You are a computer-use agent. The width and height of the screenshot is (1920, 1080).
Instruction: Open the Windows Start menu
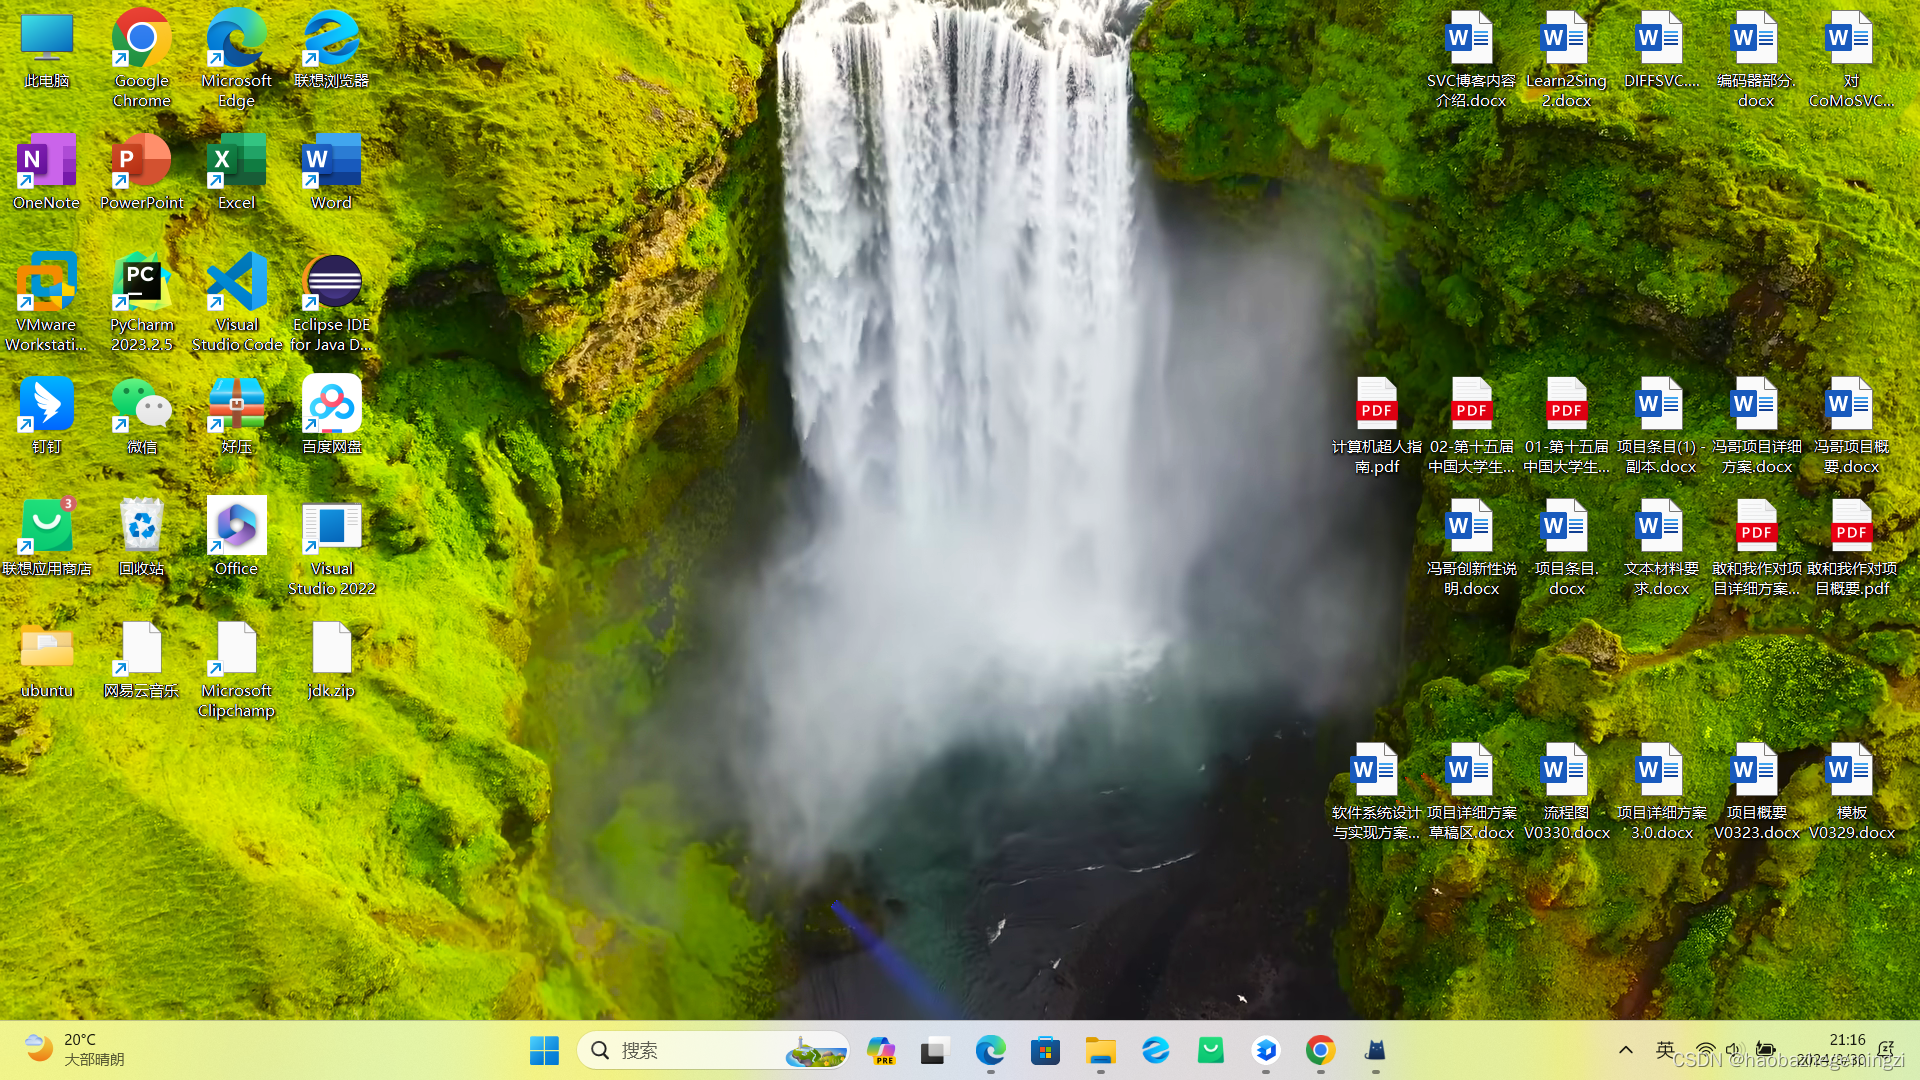point(544,1050)
